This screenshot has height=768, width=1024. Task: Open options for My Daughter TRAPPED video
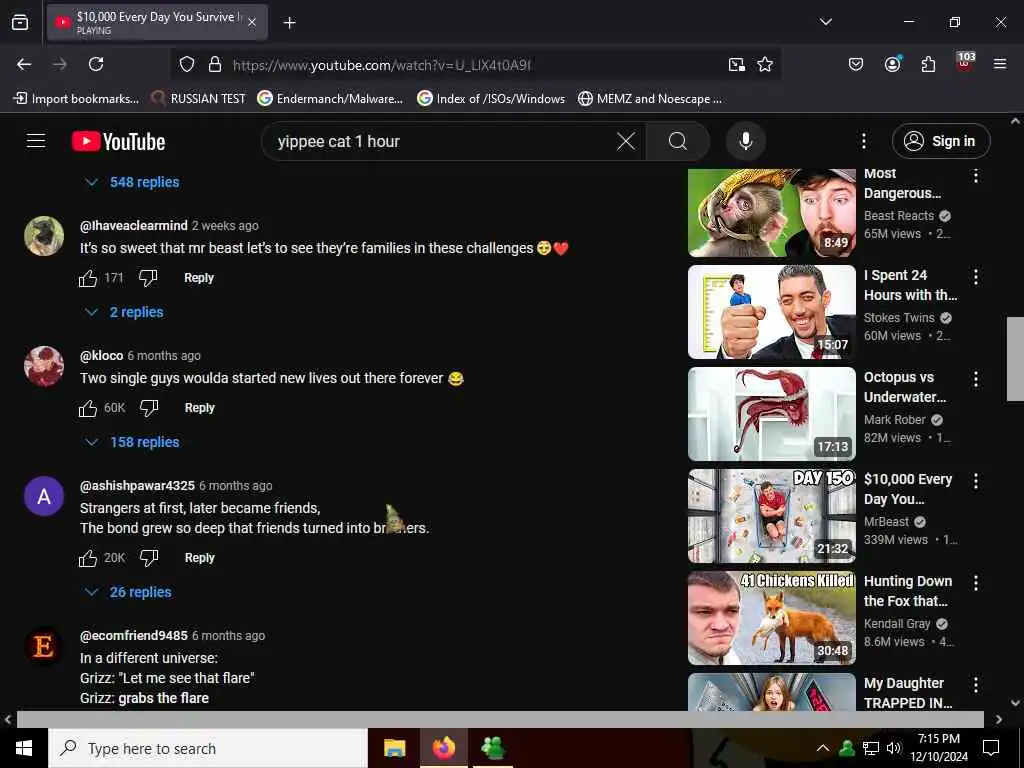(976, 685)
